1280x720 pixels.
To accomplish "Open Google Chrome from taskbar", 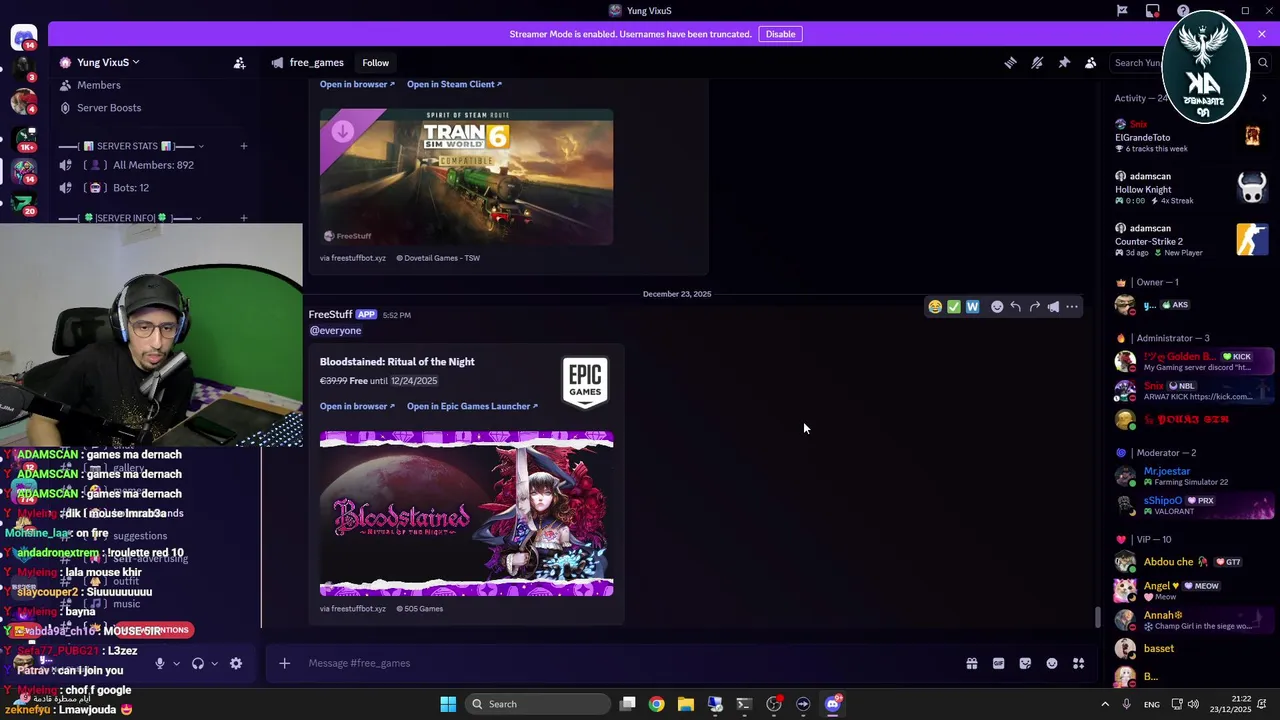I will click(x=656, y=704).
